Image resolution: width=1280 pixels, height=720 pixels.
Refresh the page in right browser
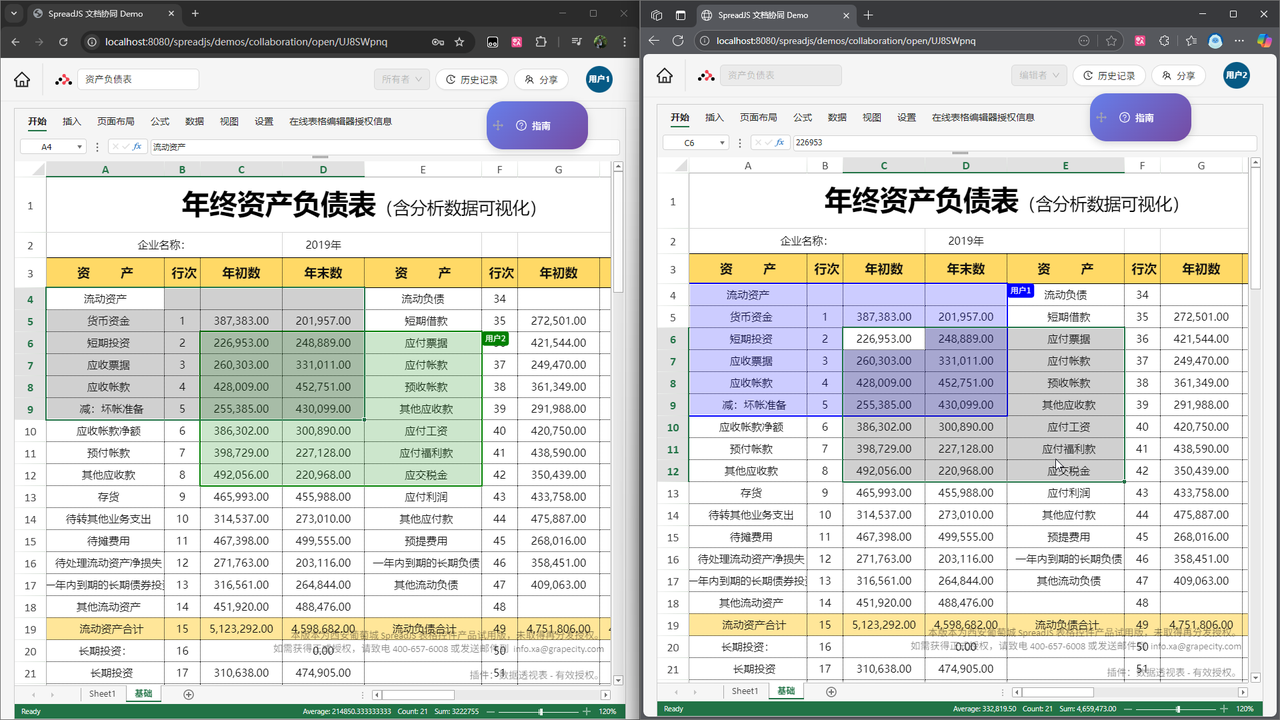click(678, 41)
